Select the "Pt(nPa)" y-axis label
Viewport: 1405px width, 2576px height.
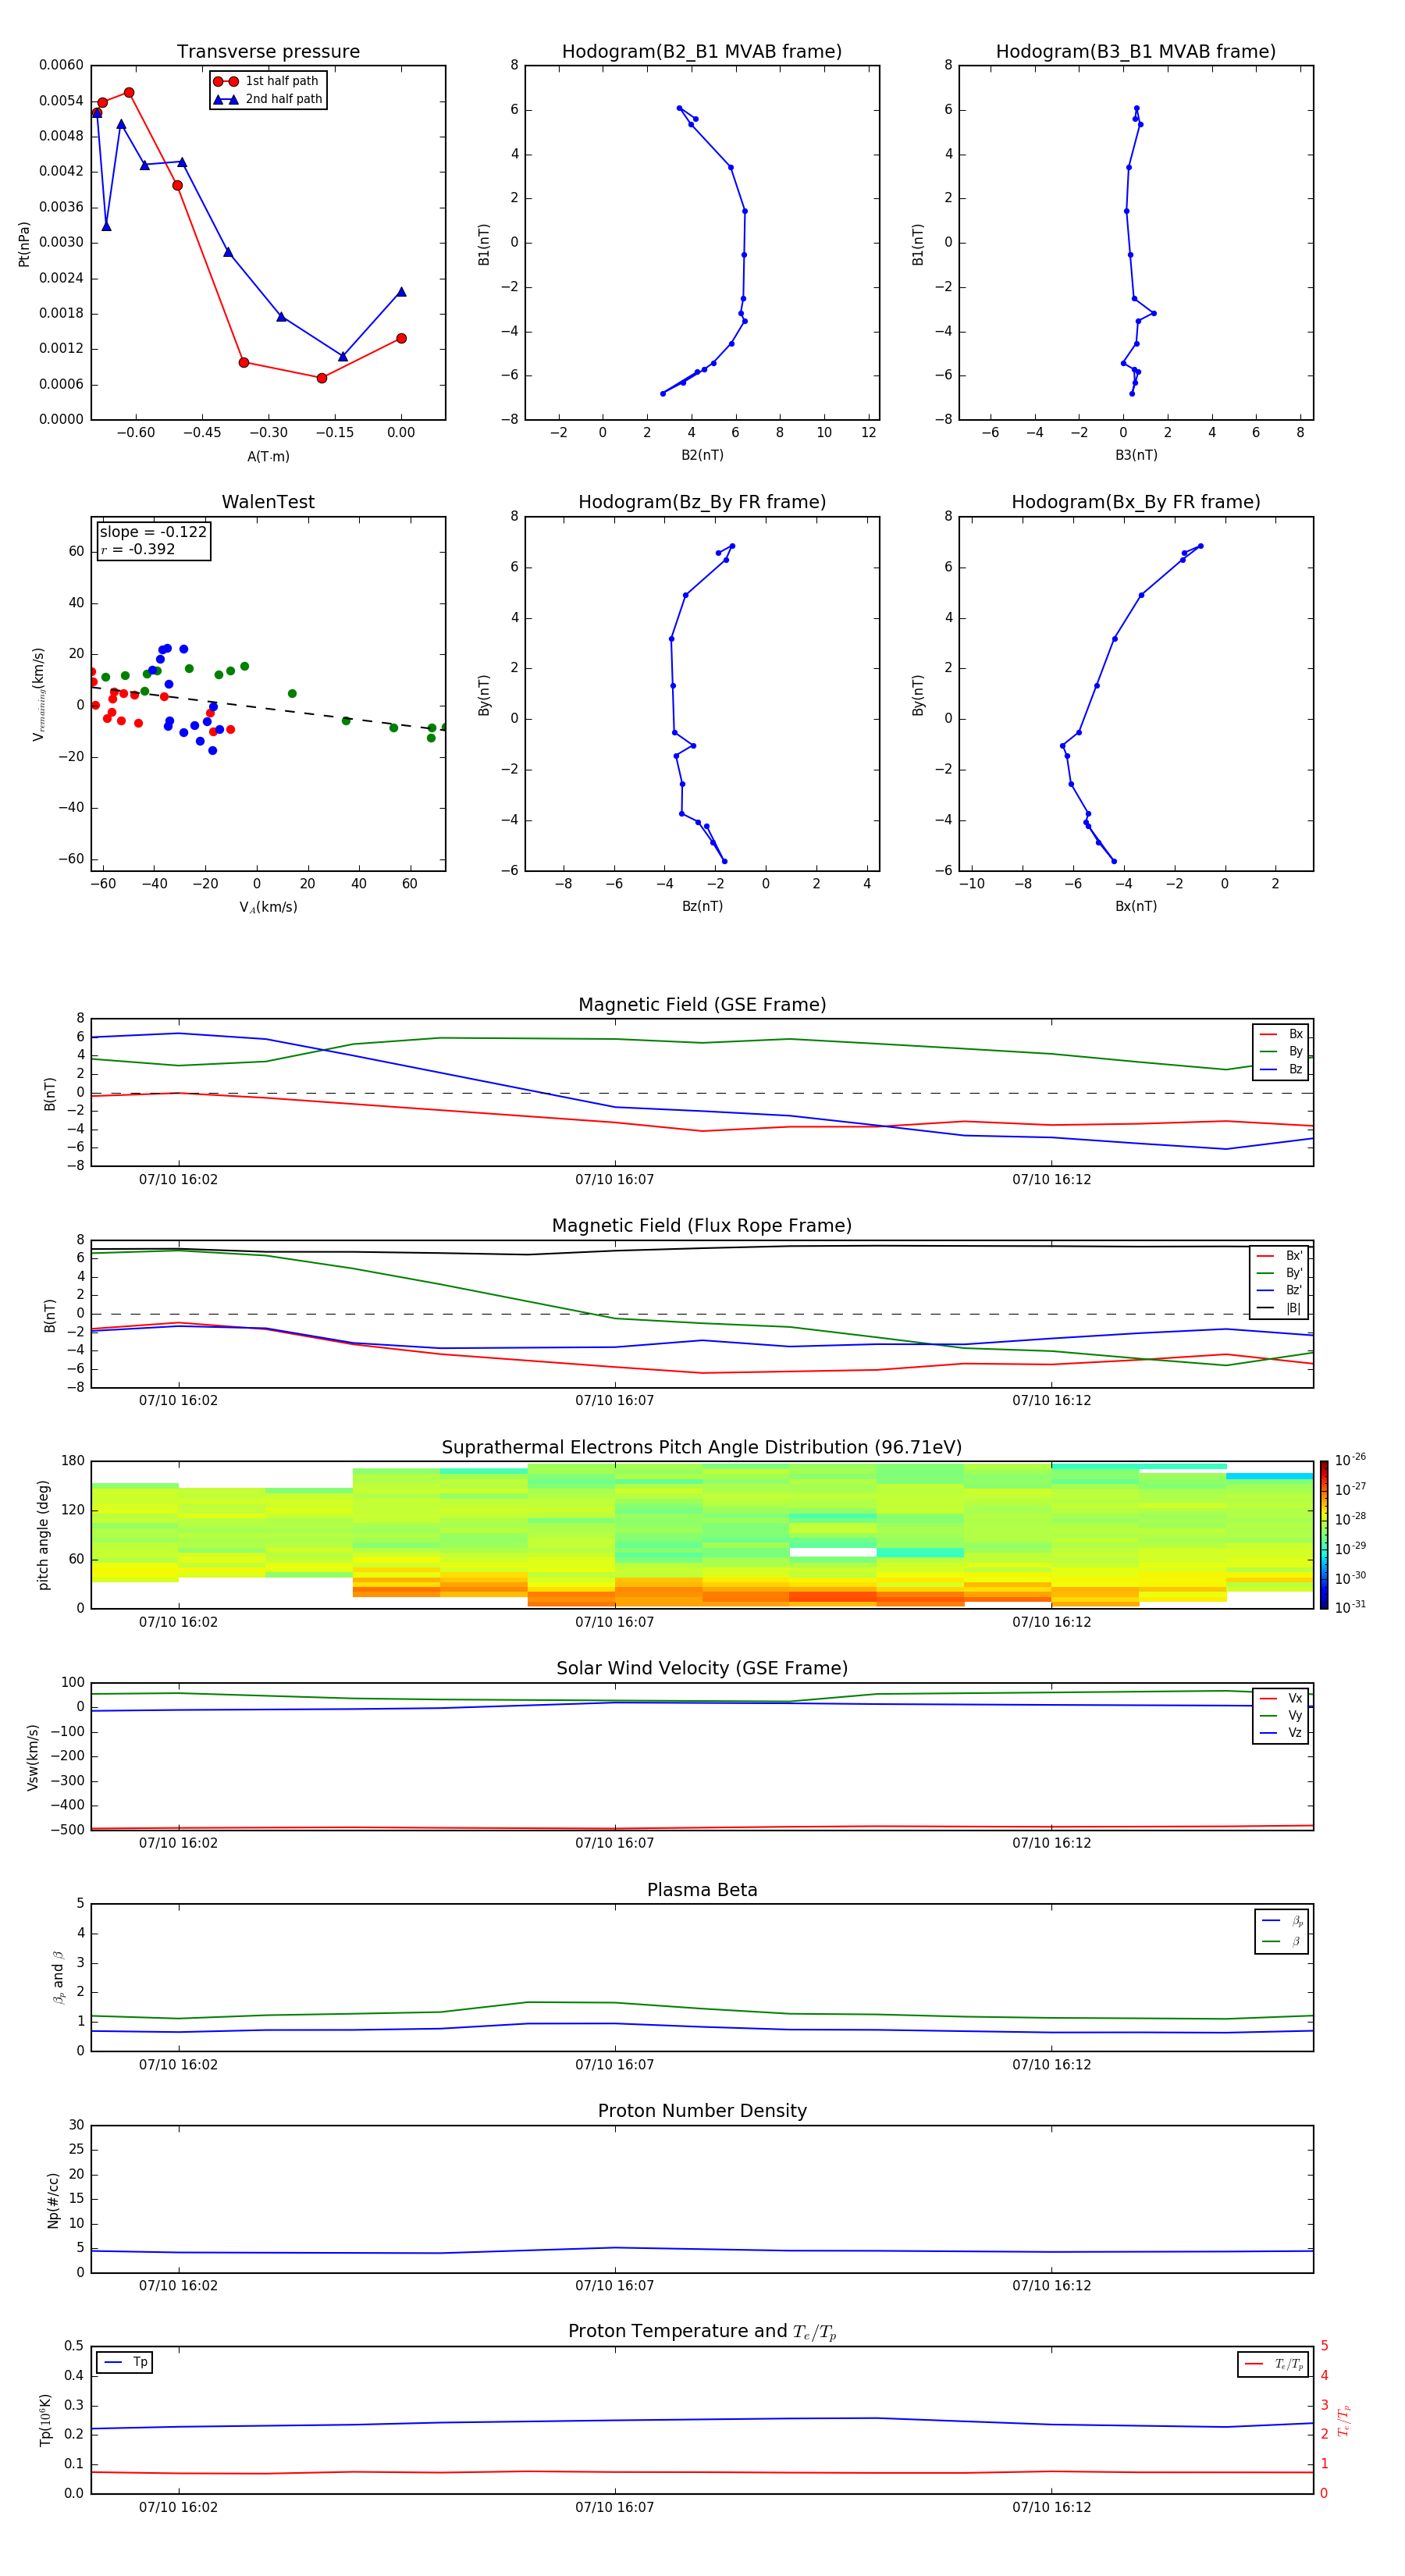(x=24, y=243)
